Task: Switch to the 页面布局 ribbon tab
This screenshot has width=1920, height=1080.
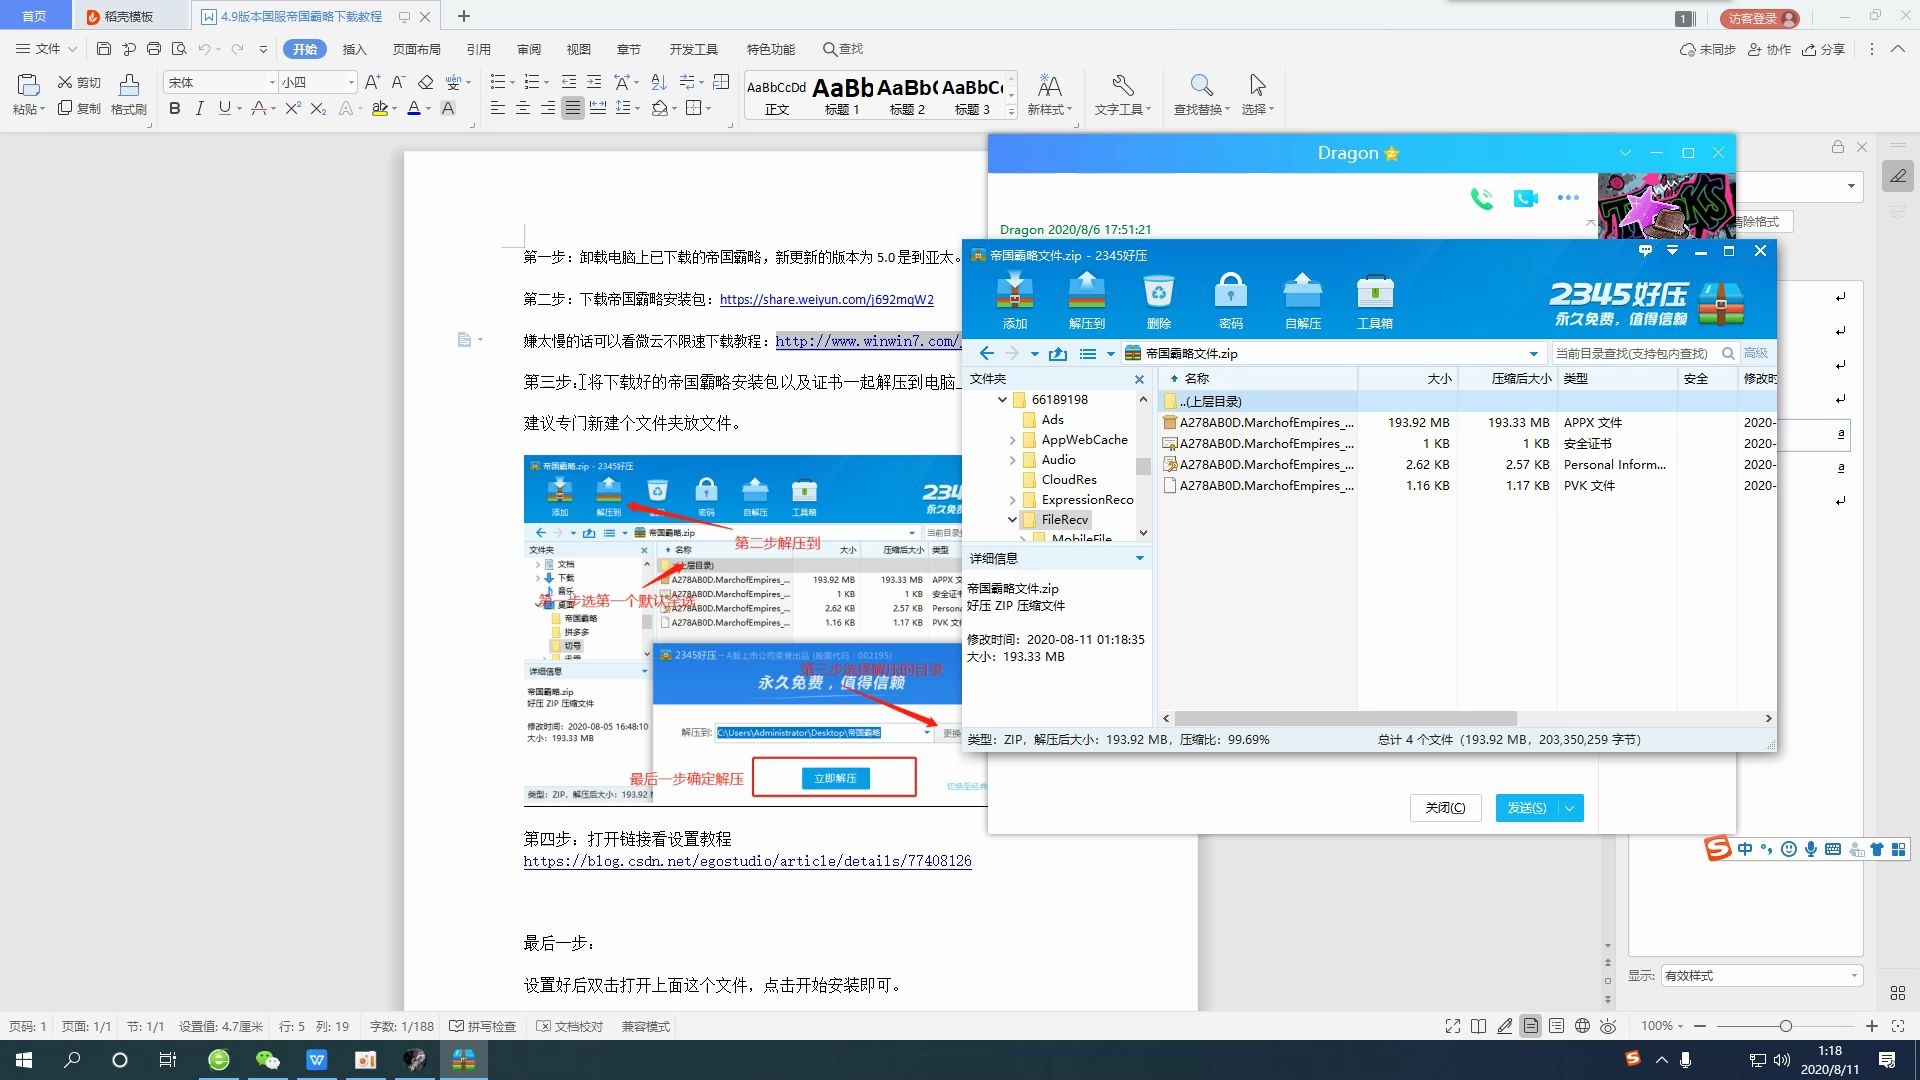Action: point(417,49)
